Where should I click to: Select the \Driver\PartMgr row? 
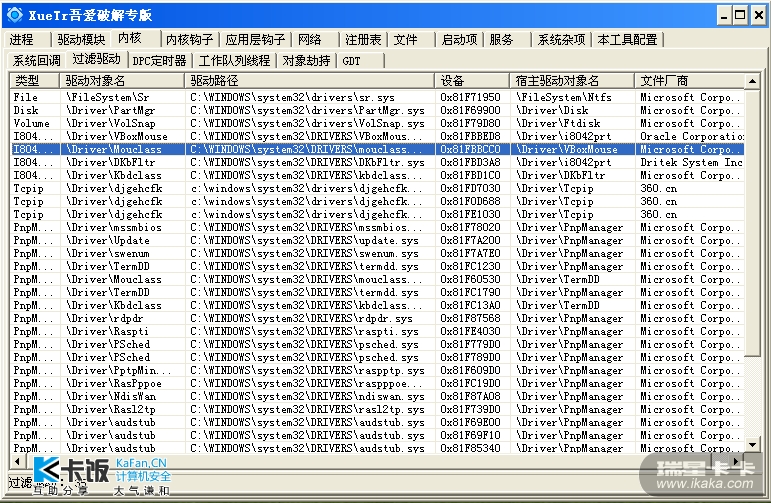[377, 110]
